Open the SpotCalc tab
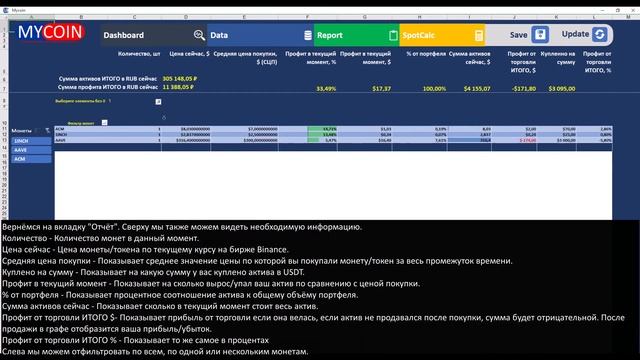The image size is (640, 360). point(442,35)
